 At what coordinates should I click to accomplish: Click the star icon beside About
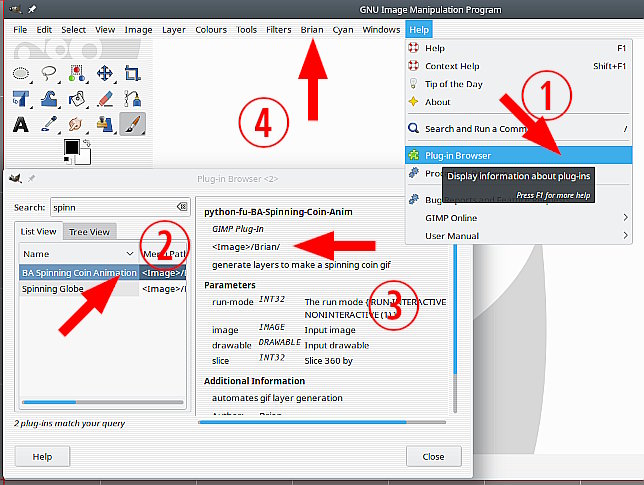(414, 101)
